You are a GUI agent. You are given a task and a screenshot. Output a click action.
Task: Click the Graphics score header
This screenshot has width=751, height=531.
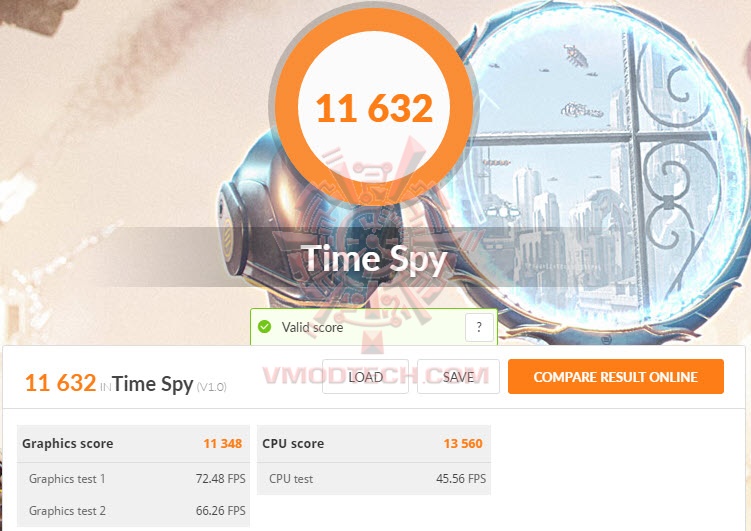[x=68, y=443]
